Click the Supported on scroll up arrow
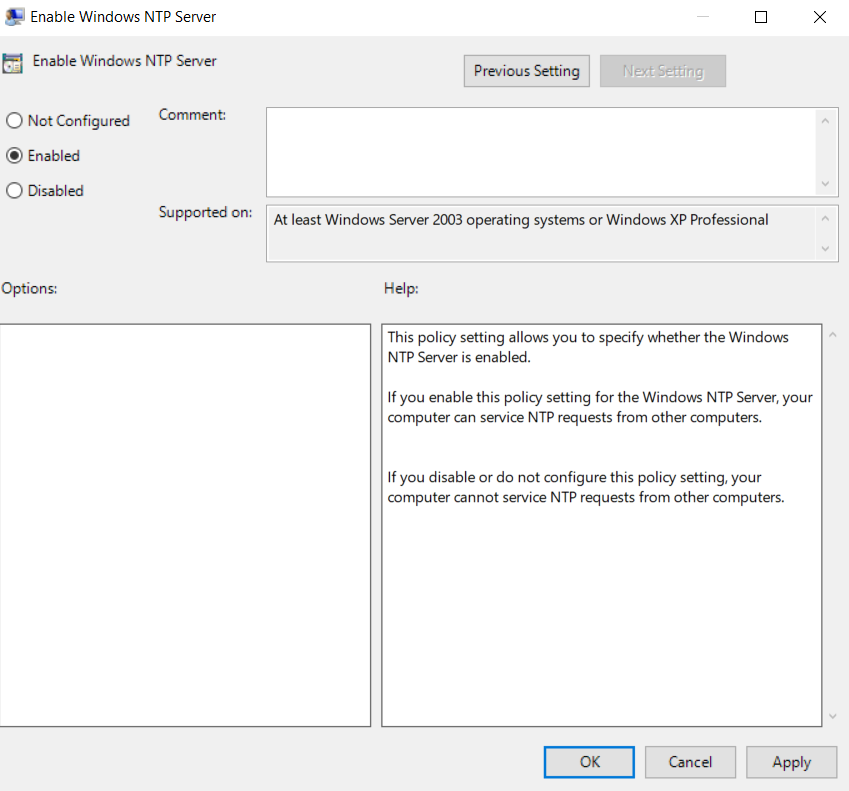849x791 pixels. 826,219
